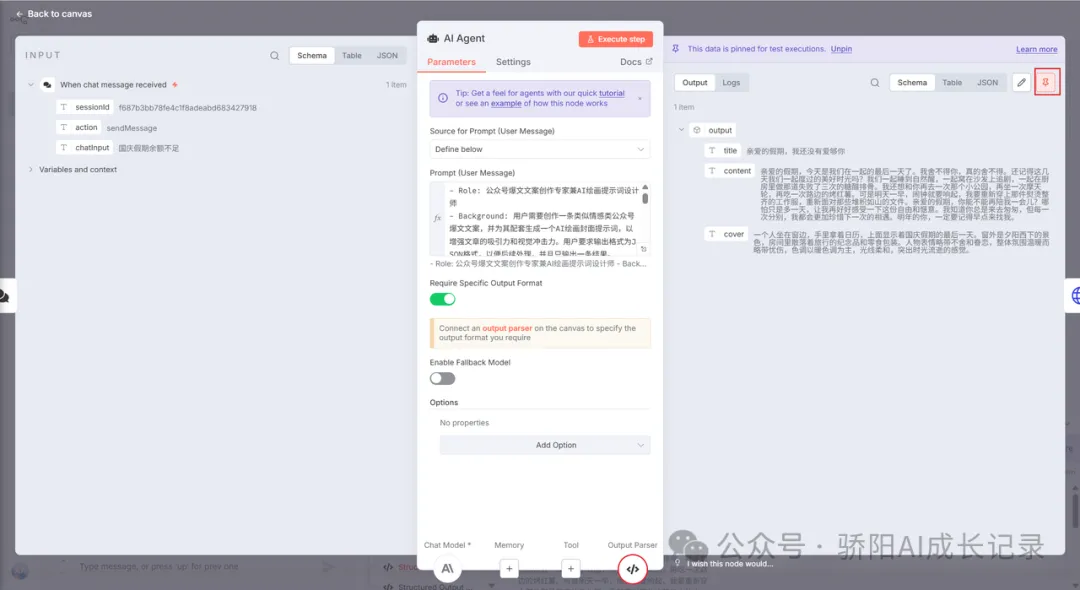Select the cover output field

click(x=727, y=234)
